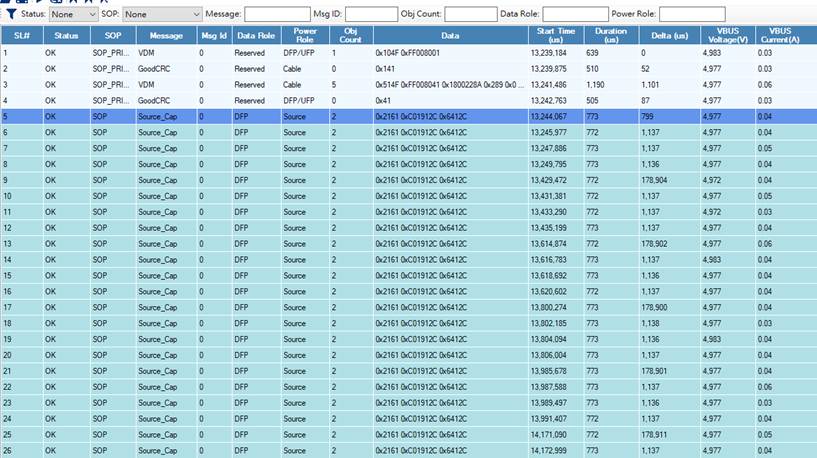This screenshot has height=458, width=817.
Task: Sort by the Delta (us) column header
Action: click(670, 35)
